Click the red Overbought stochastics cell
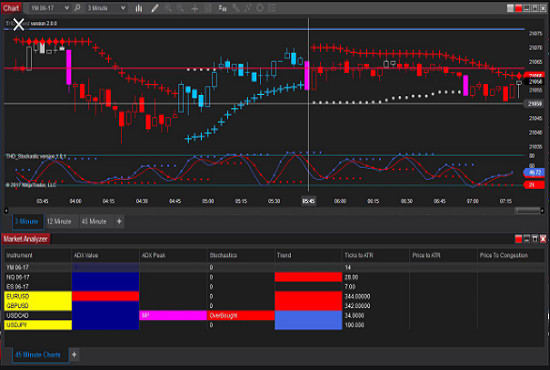The width and height of the screenshot is (550, 370). pyautogui.click(x=241, y=315)
